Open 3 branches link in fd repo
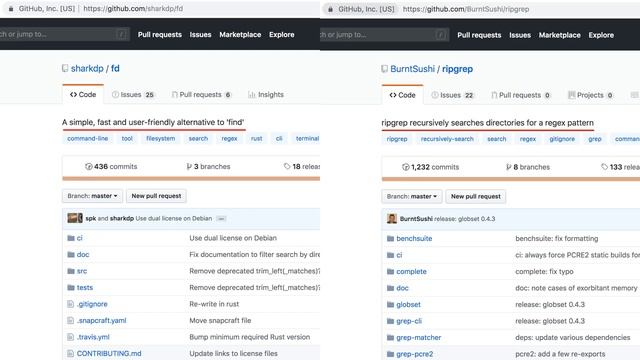Screen dimensions: 640x360 (x=209, y=167)
